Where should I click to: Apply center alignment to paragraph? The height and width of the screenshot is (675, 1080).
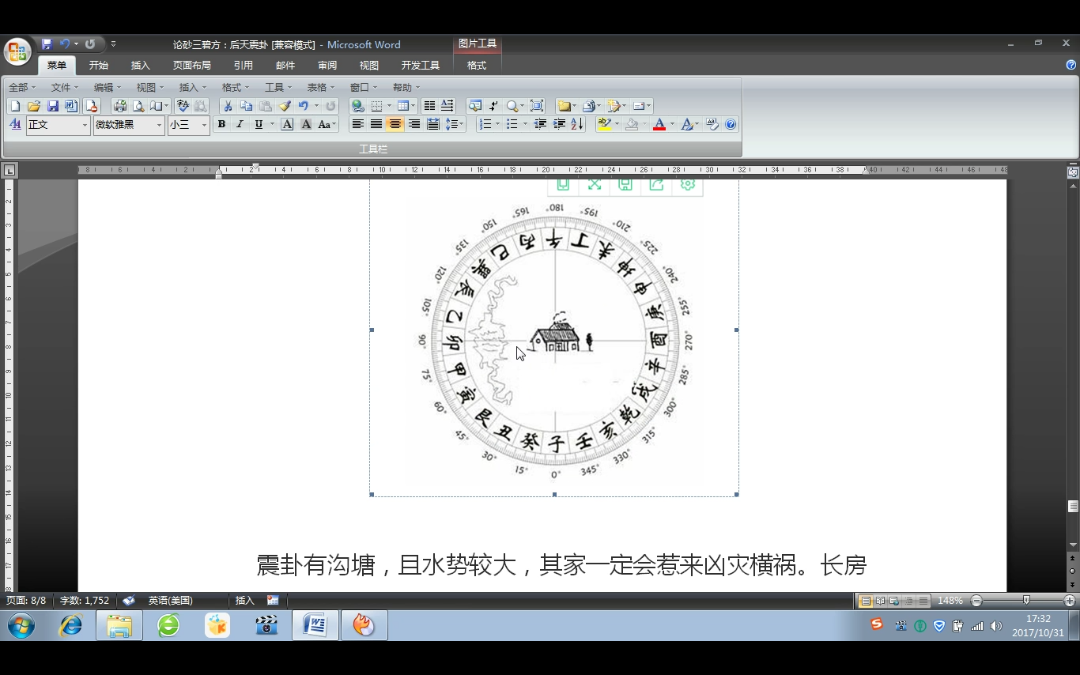click(395, 125)
